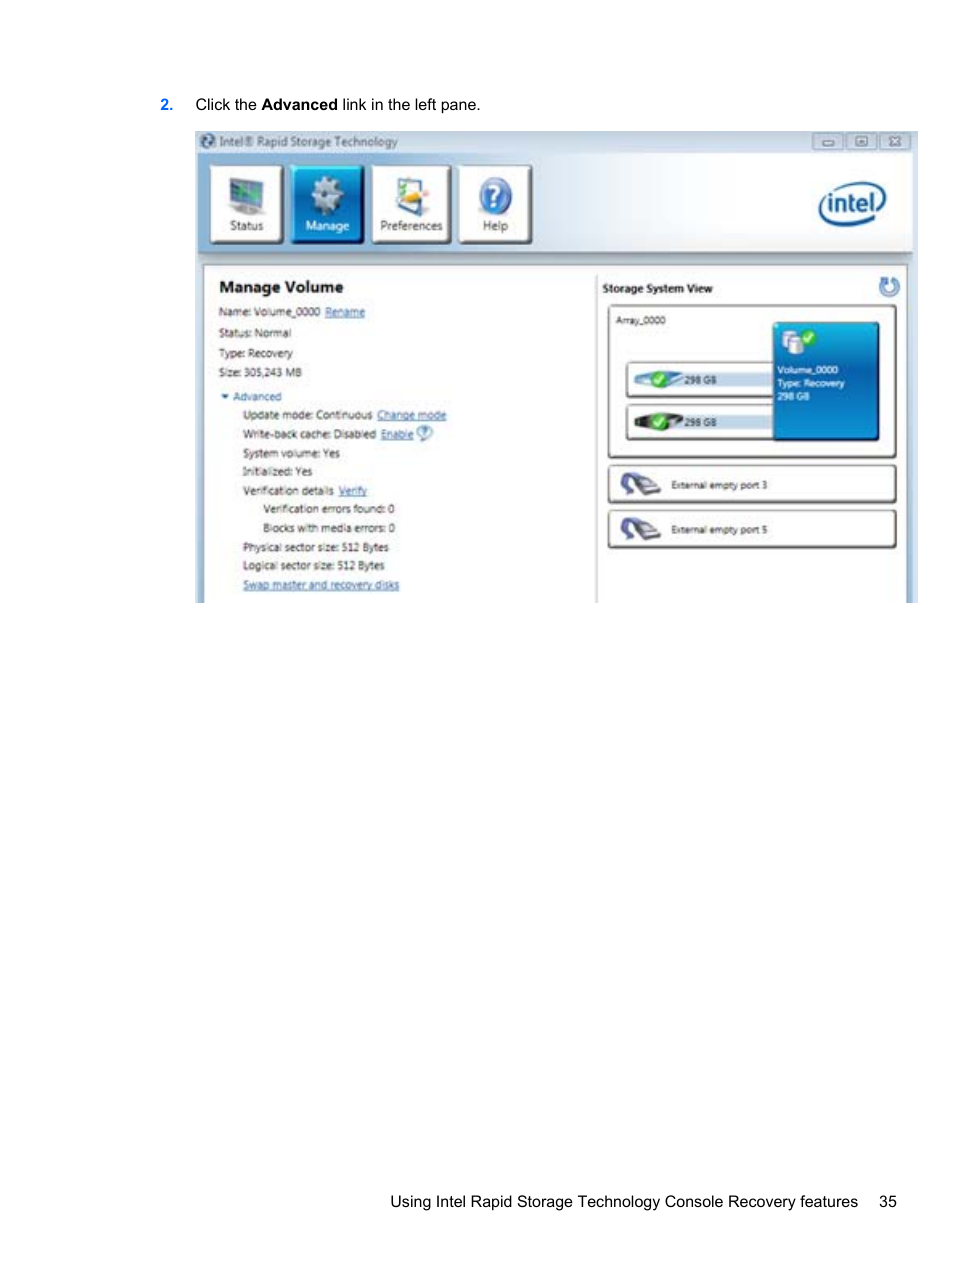Click the 'Size: 305,243 MB' text

pos(260,372)
